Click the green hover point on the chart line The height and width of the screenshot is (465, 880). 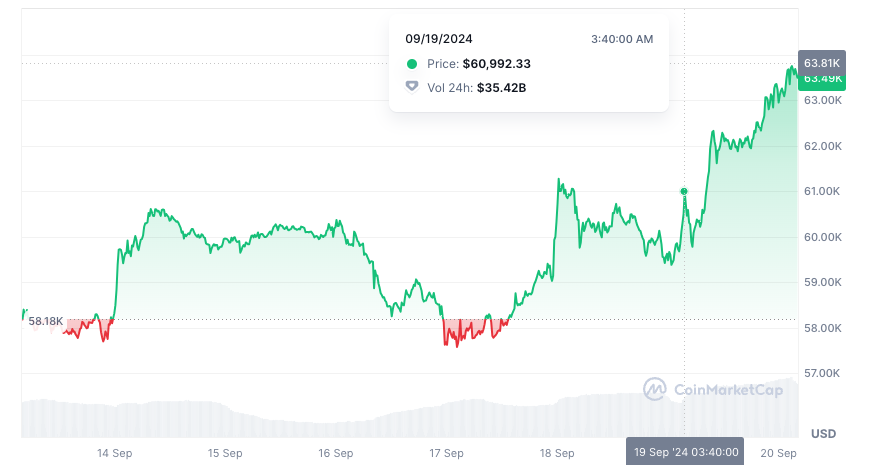pos(684,191)
